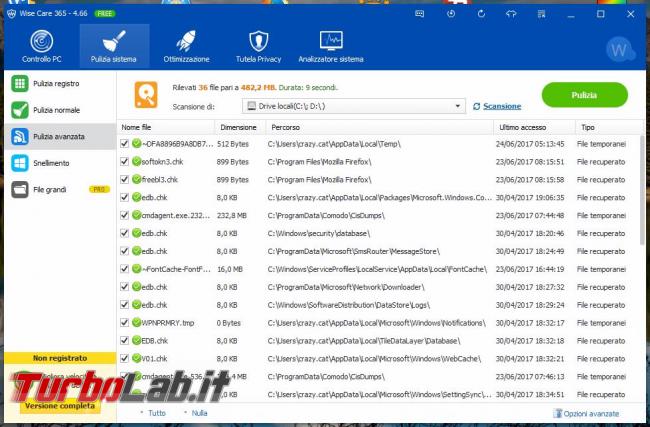Open Snellimento in sidebar
Screen dimensions: 650x427
coord(60,163)
